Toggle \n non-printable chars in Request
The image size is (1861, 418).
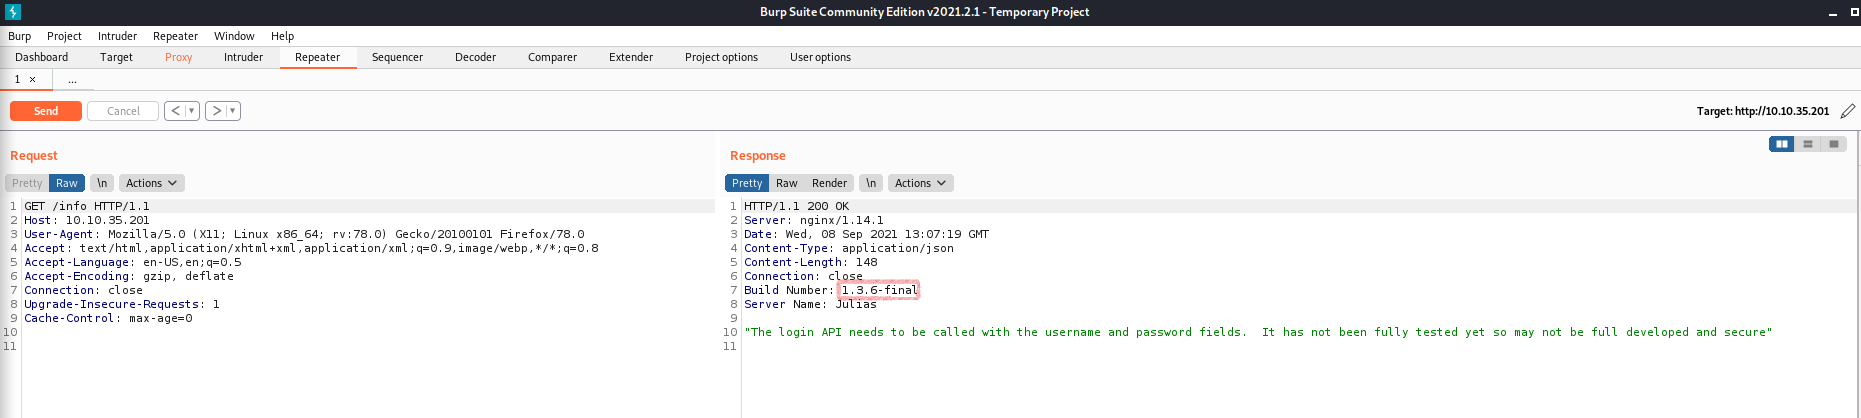pos(102,183)
